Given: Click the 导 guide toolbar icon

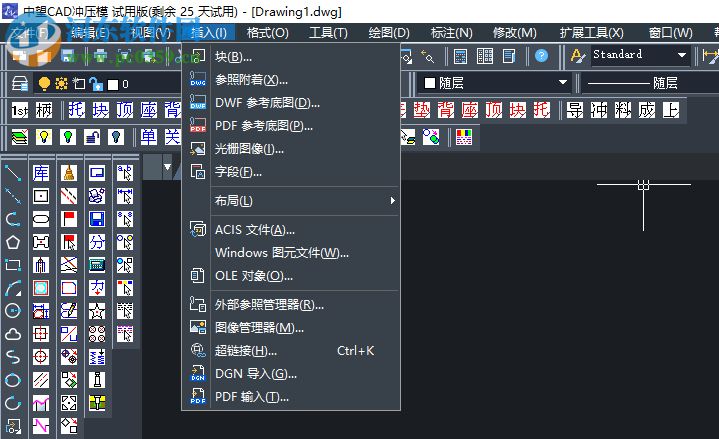Looking at the screenshot, I should [x=575, y=110].
